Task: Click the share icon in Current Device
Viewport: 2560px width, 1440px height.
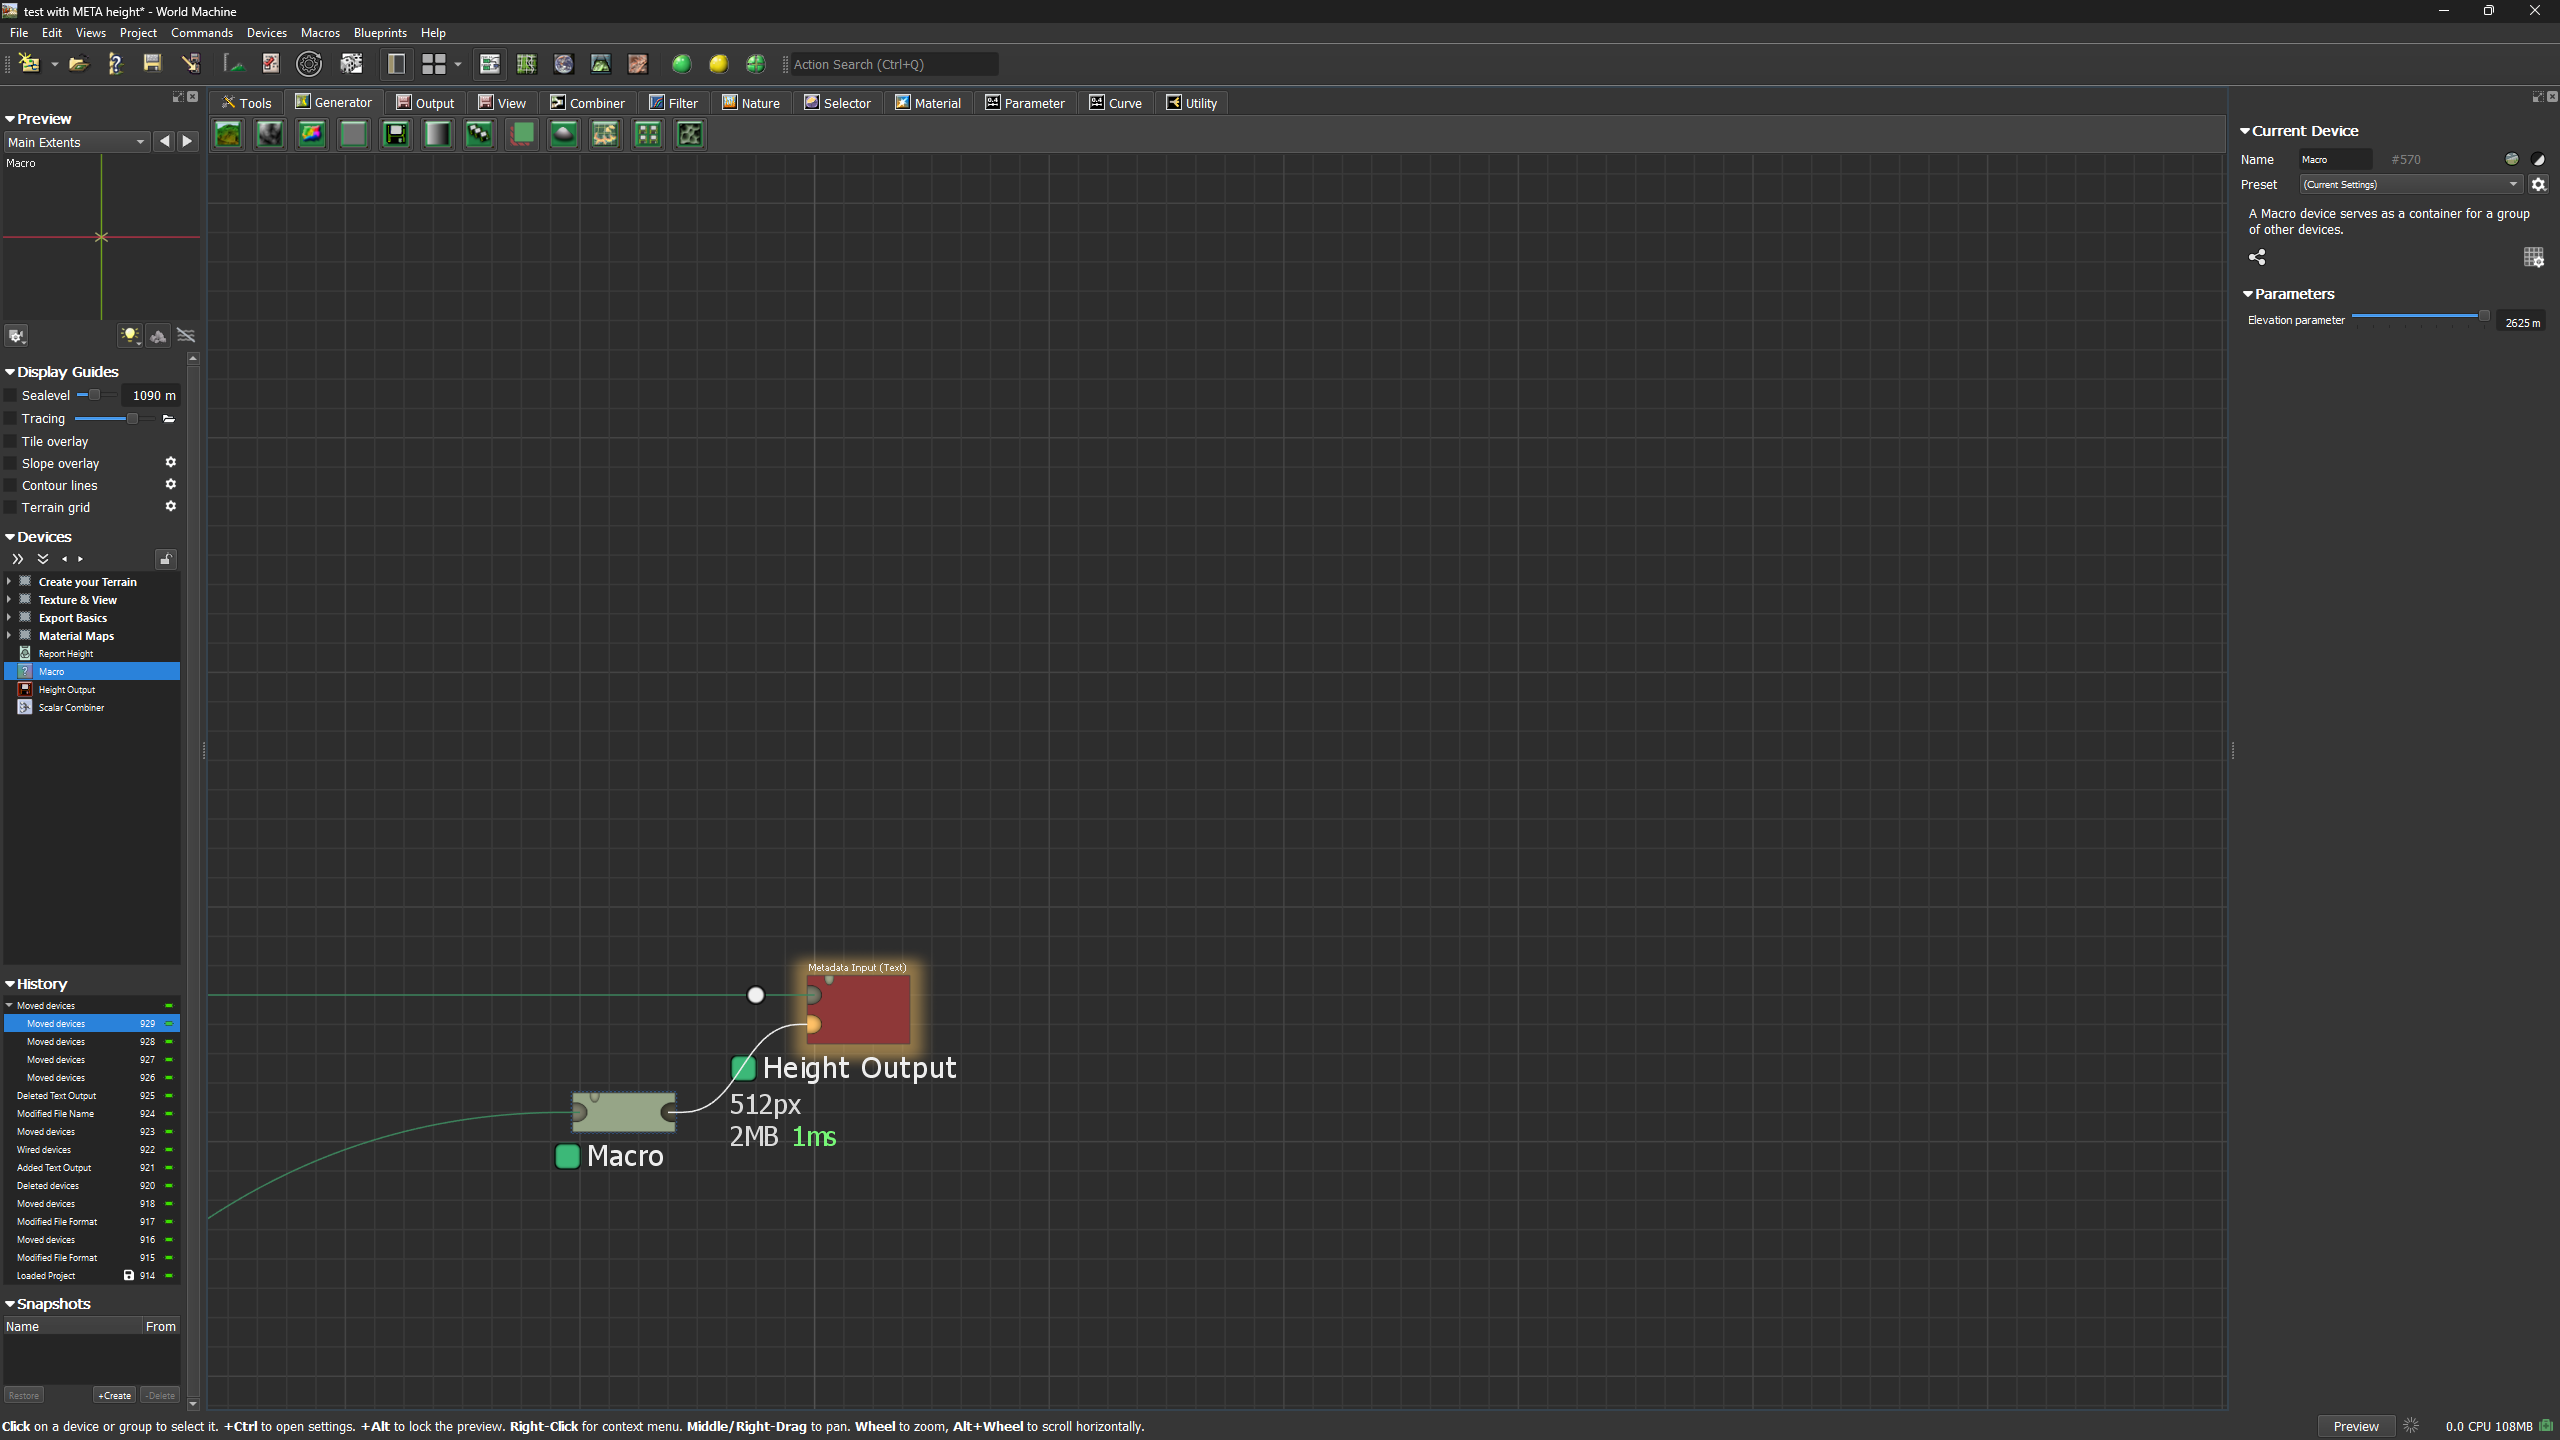Action: click(2257, 257)
